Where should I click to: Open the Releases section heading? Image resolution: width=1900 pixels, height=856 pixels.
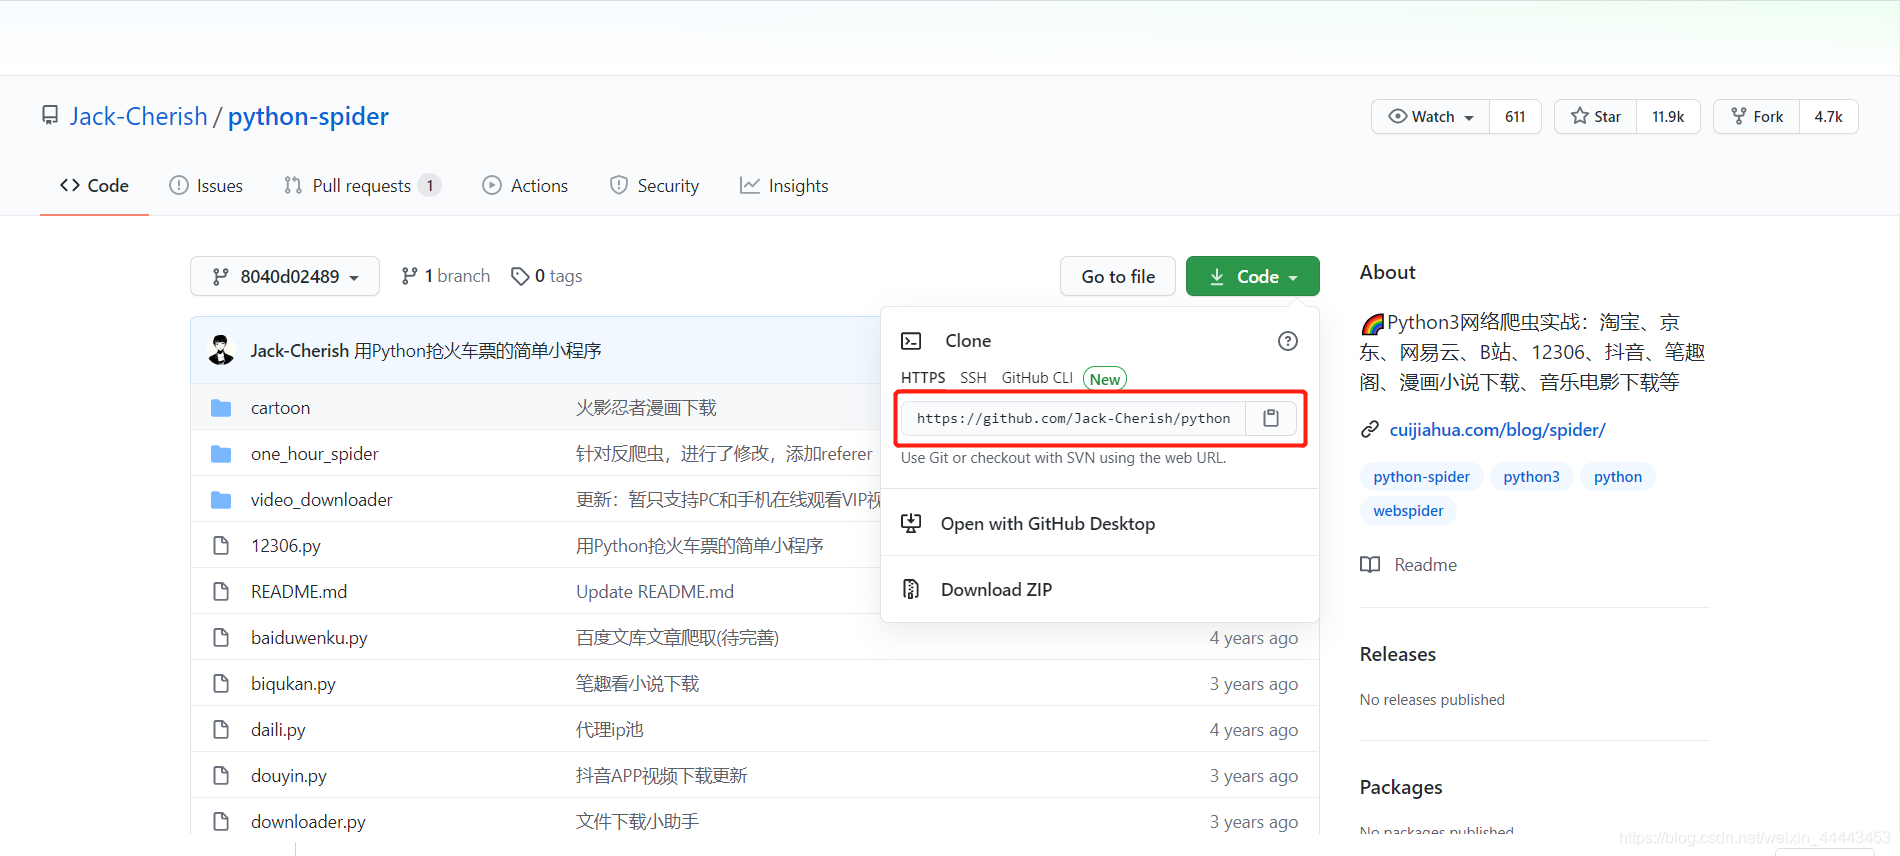[1397, 654]
